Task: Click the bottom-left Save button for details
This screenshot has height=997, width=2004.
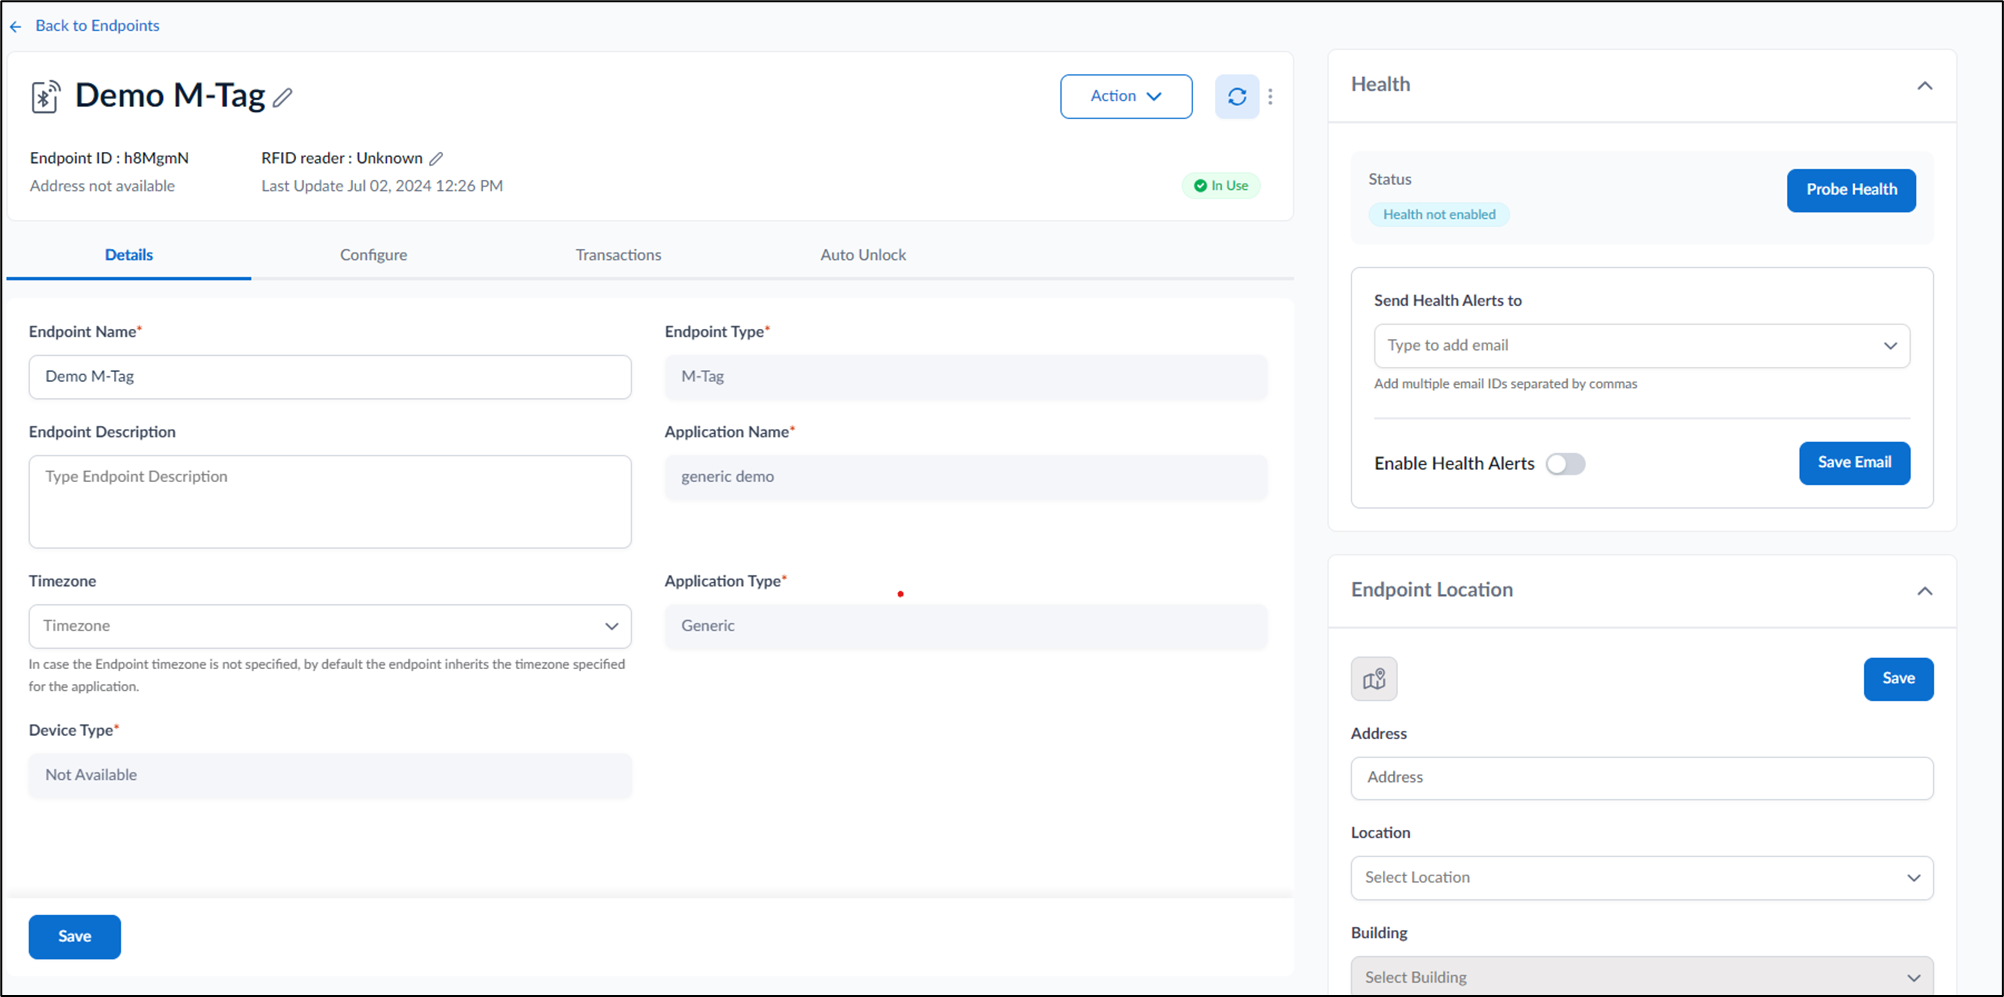Action: click(x=75, y=937)
